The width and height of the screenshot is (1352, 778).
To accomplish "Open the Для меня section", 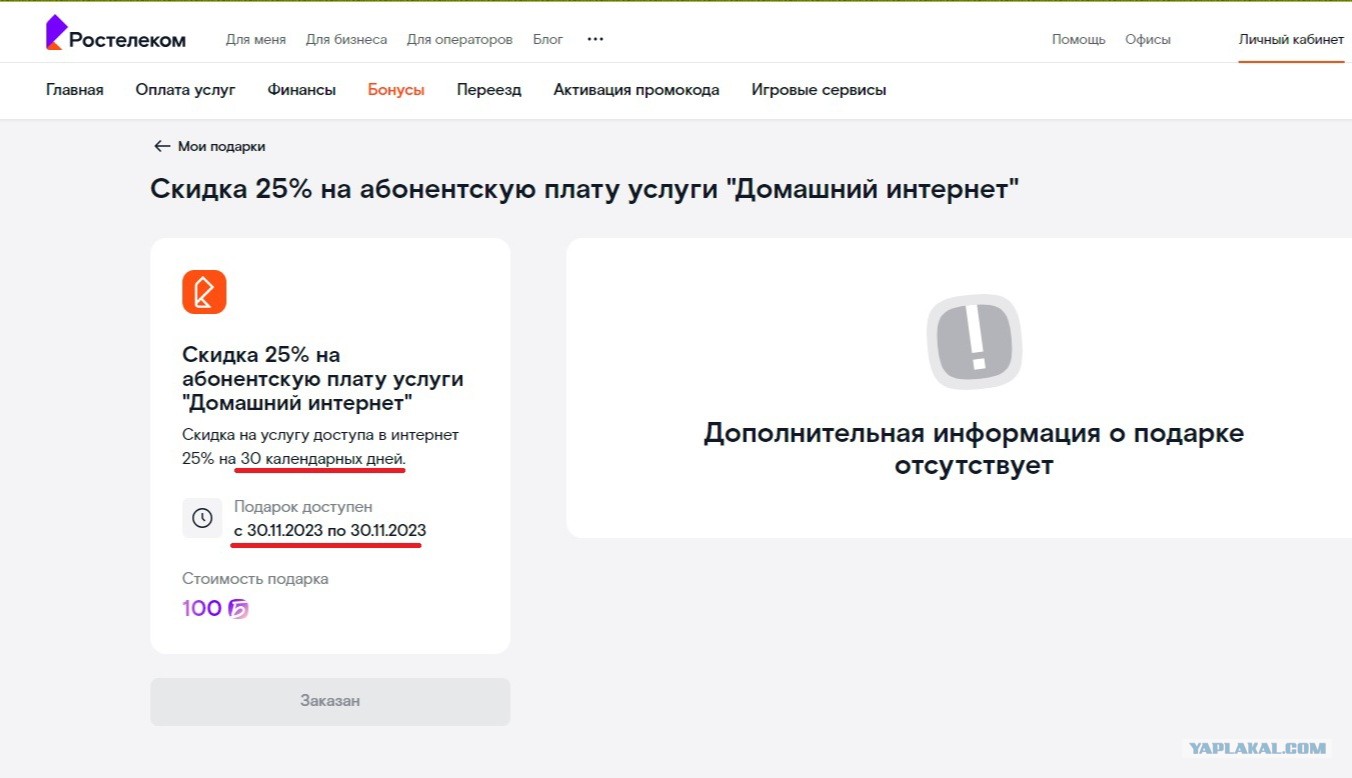I will [x=256, y=40].
